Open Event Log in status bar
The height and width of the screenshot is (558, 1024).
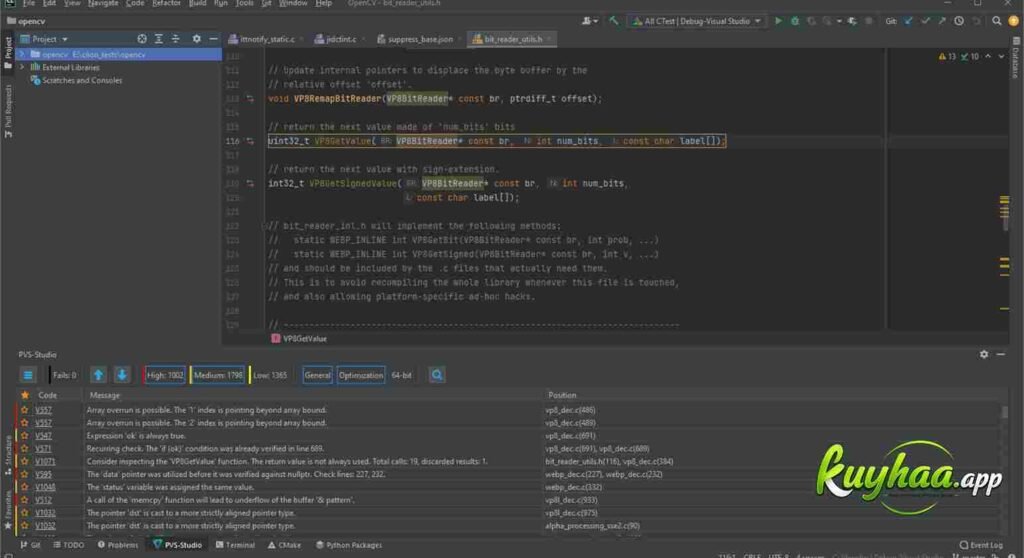981,545
